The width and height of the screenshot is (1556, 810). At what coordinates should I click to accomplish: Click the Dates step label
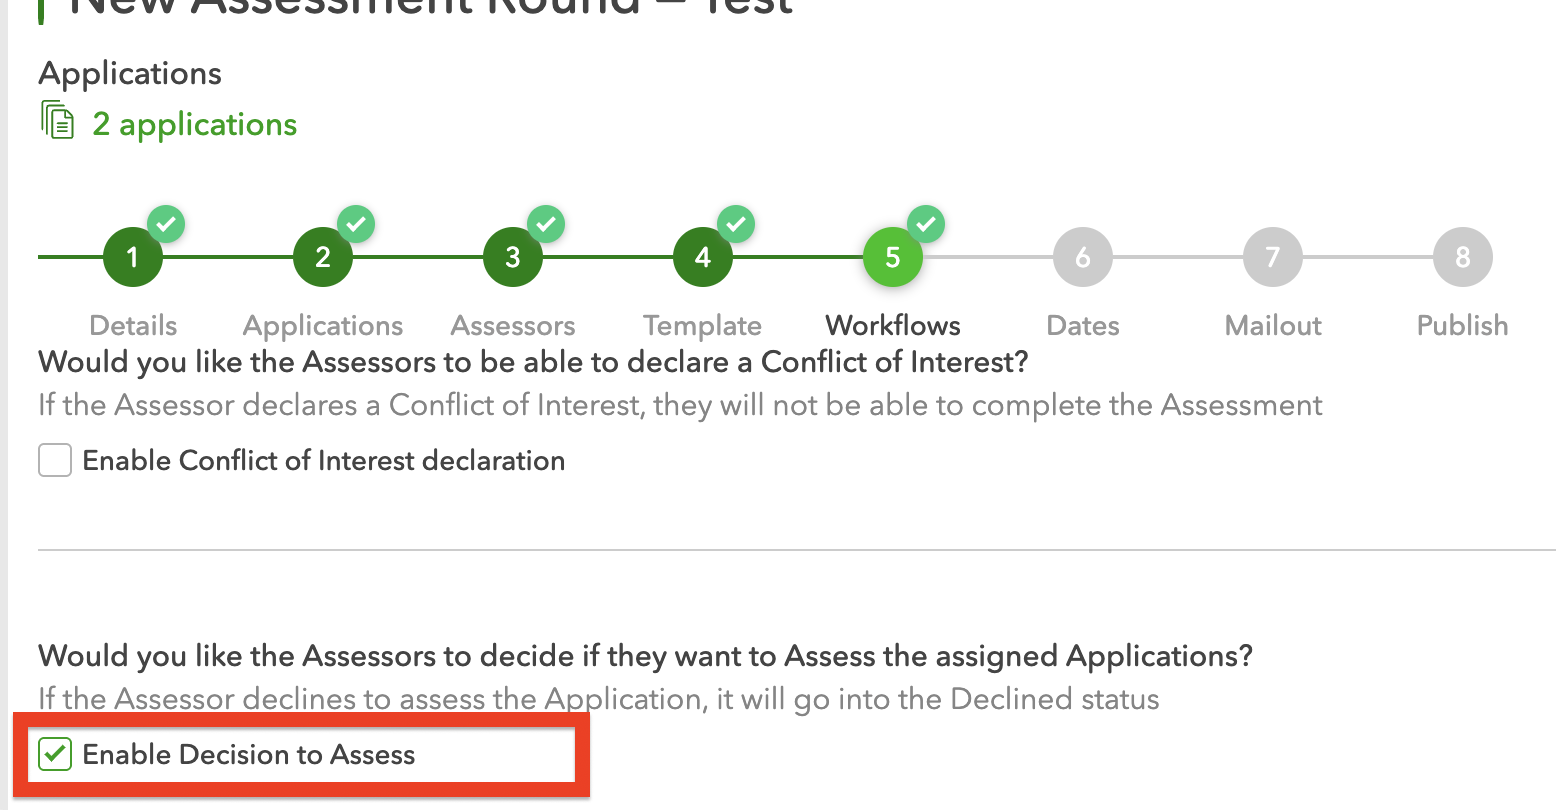pos(1082,325)
